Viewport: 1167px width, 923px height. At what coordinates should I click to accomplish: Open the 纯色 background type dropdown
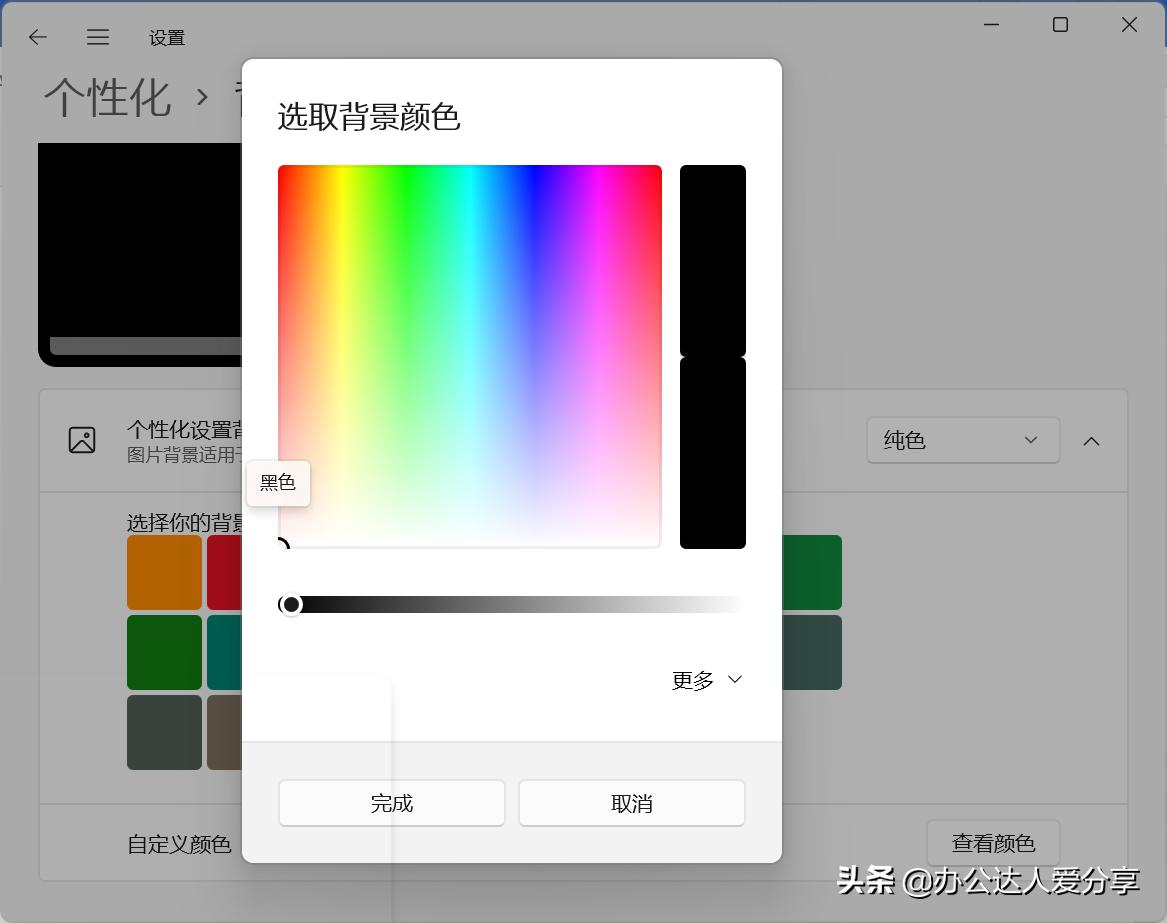pos(962,440)
